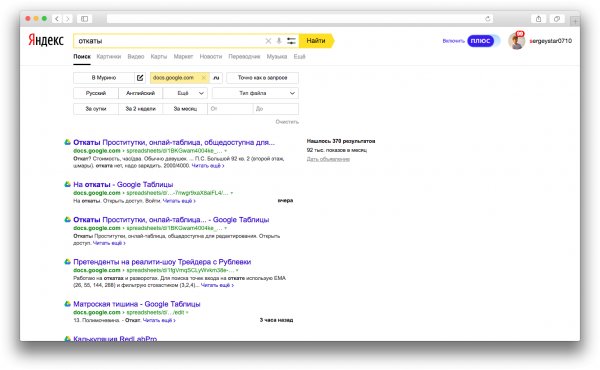The width and height of the screenshot is (600, 370).
Task: Click Читать ещё under На откаты
Action: pos(179,201)
